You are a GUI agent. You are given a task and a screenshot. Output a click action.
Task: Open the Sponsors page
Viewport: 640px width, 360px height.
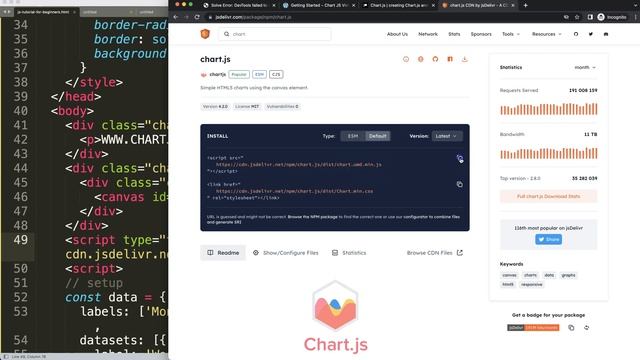pos(481,34)
